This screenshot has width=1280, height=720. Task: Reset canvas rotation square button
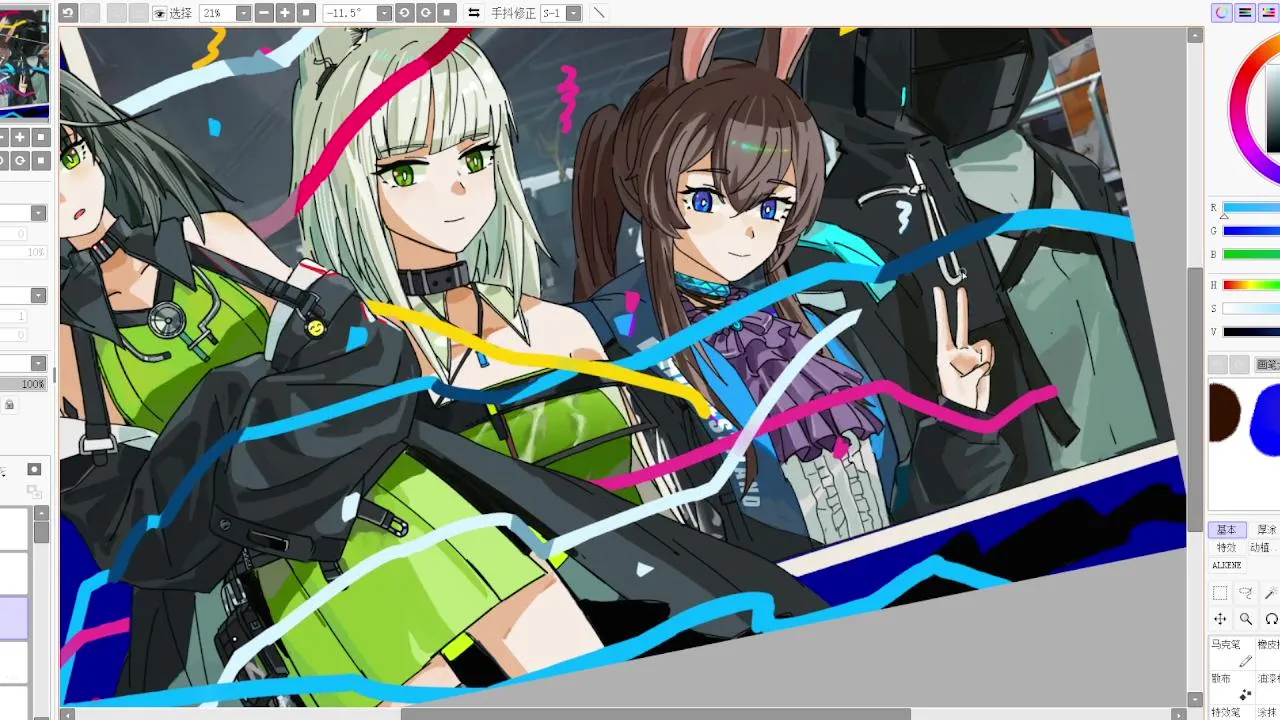point(447,13)
